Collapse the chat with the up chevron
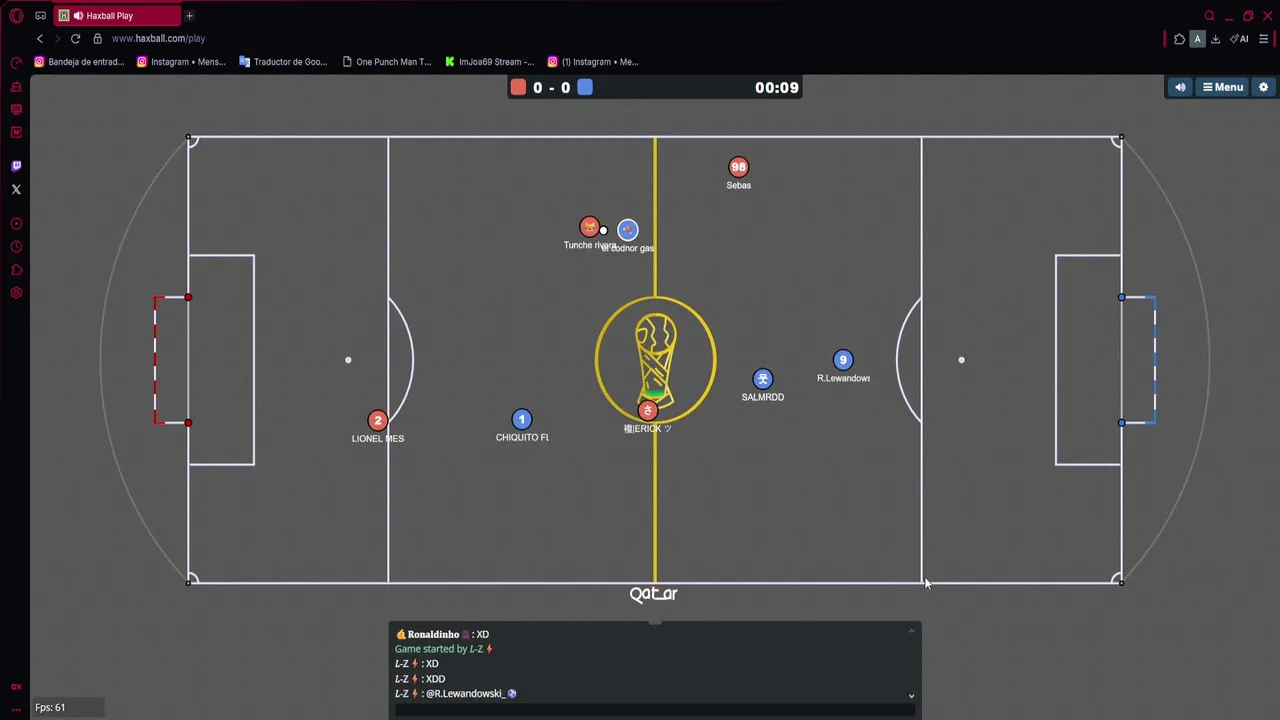Image resolution: width=1280 pixels, height=720 pixels. (911, 631)
